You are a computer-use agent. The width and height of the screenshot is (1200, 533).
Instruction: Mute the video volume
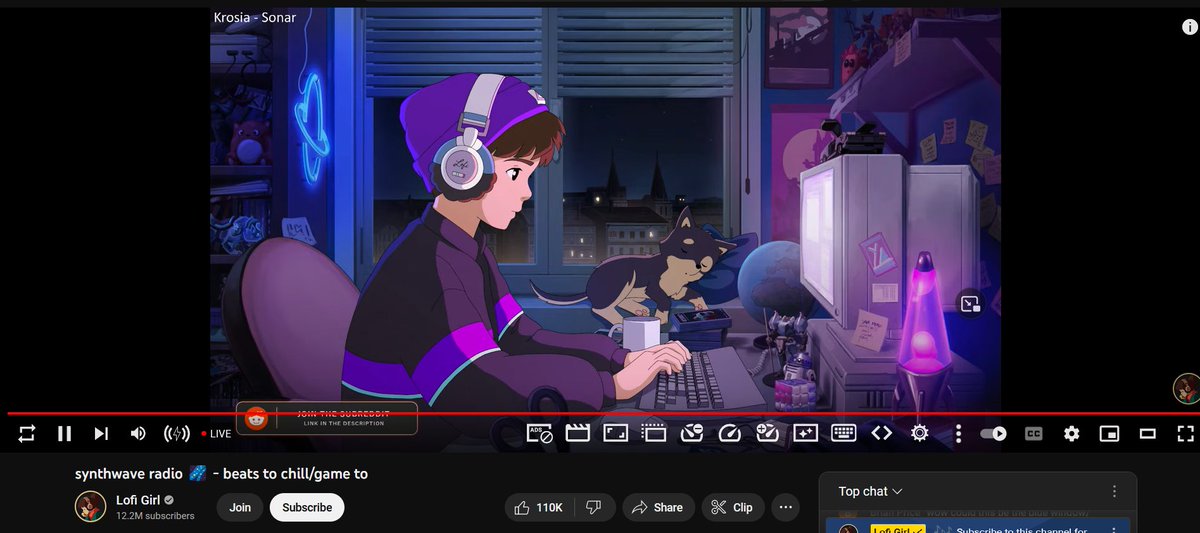138,433
